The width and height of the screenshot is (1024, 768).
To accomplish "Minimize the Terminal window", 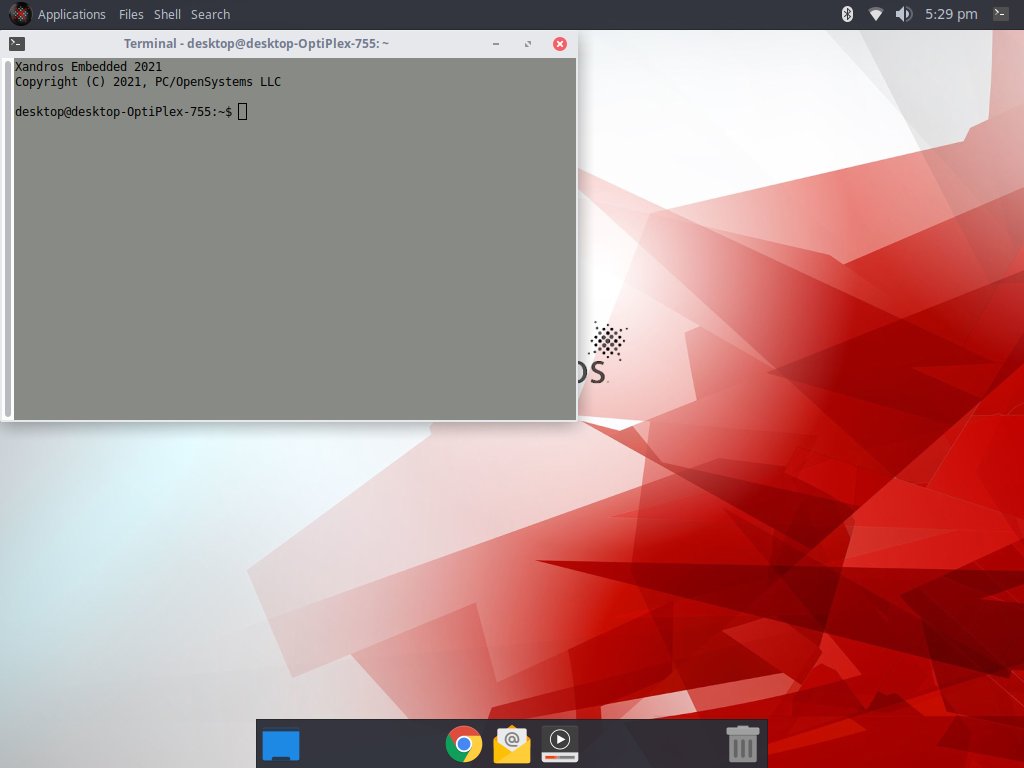I will [x=496, y=44].
